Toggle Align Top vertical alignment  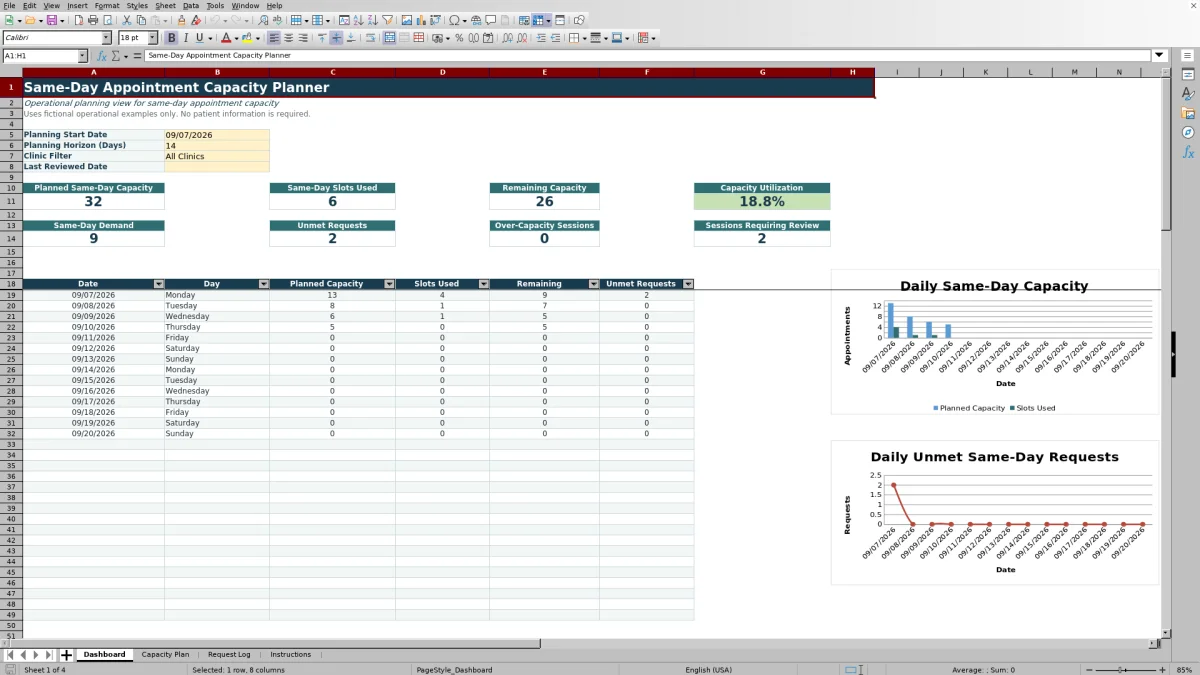(x=322, y=38)
